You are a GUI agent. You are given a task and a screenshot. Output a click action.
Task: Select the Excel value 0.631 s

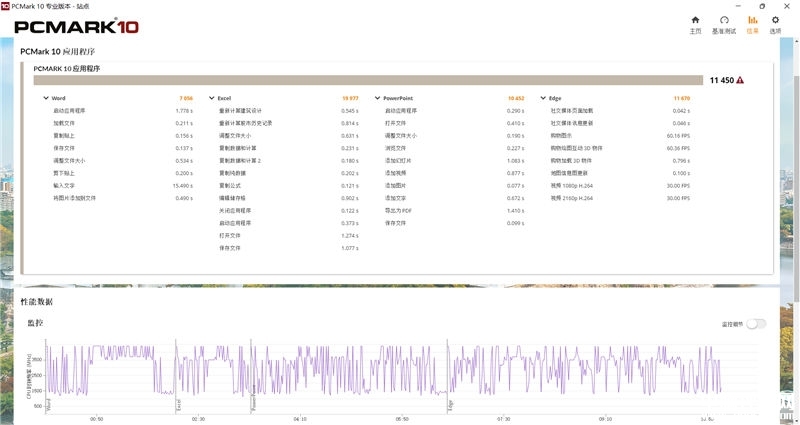[350, 136]
